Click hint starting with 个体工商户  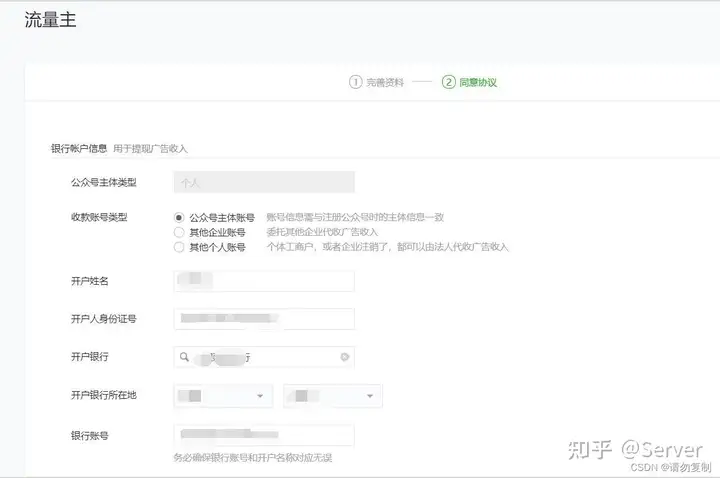pos(388,247)
